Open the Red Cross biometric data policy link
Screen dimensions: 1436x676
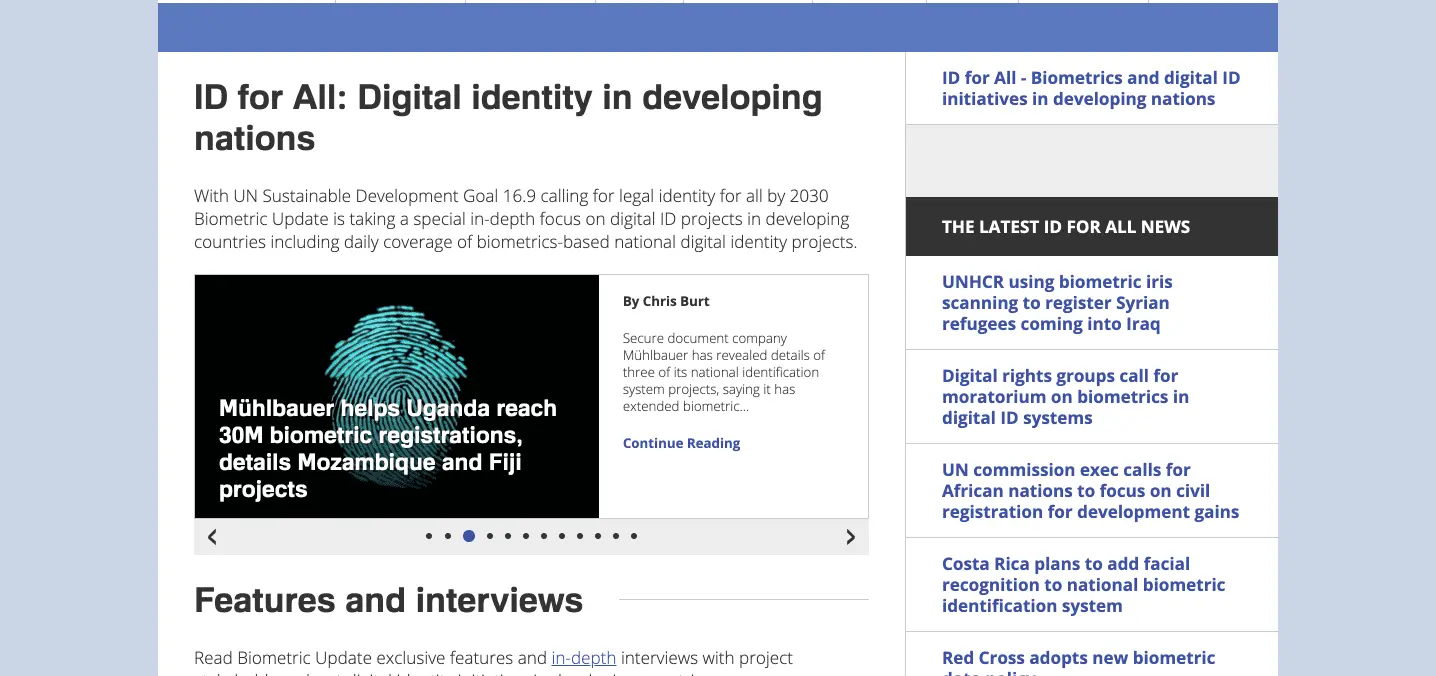click(1078, 658)
